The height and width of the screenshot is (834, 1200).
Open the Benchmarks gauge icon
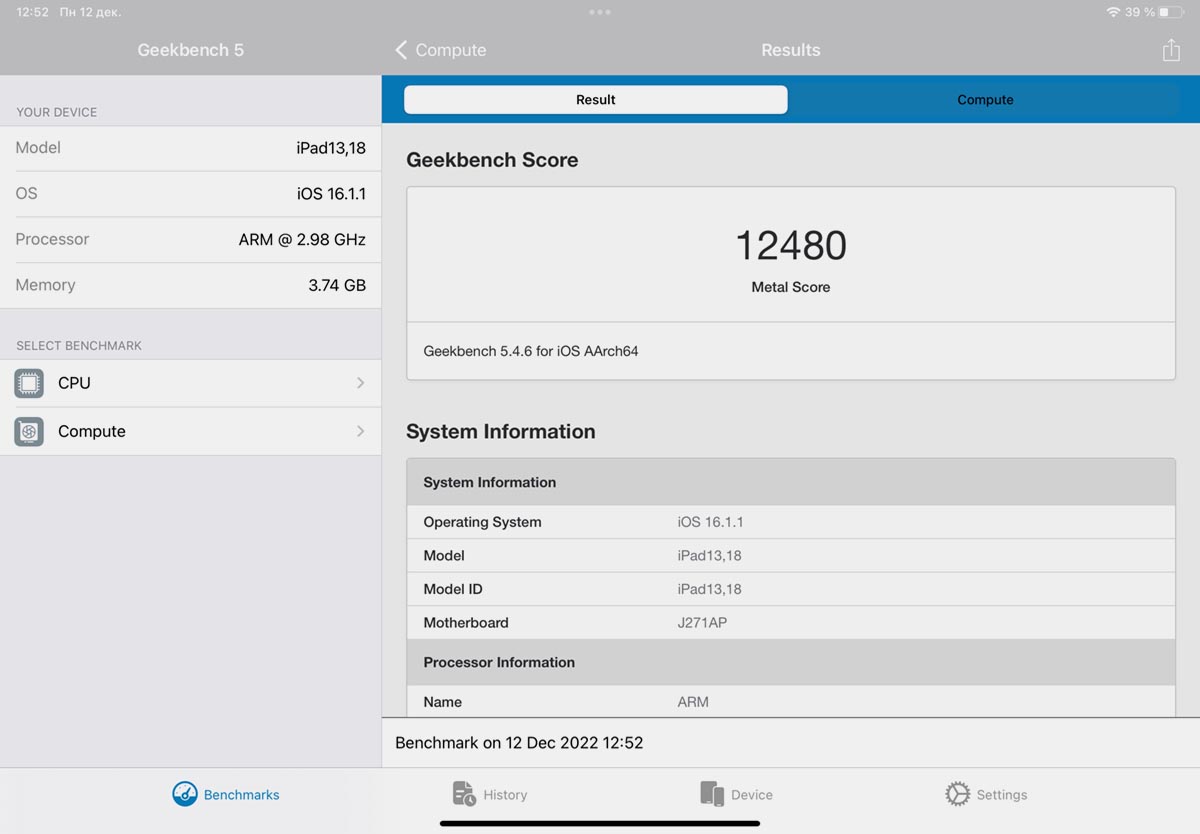pos(185,794)
